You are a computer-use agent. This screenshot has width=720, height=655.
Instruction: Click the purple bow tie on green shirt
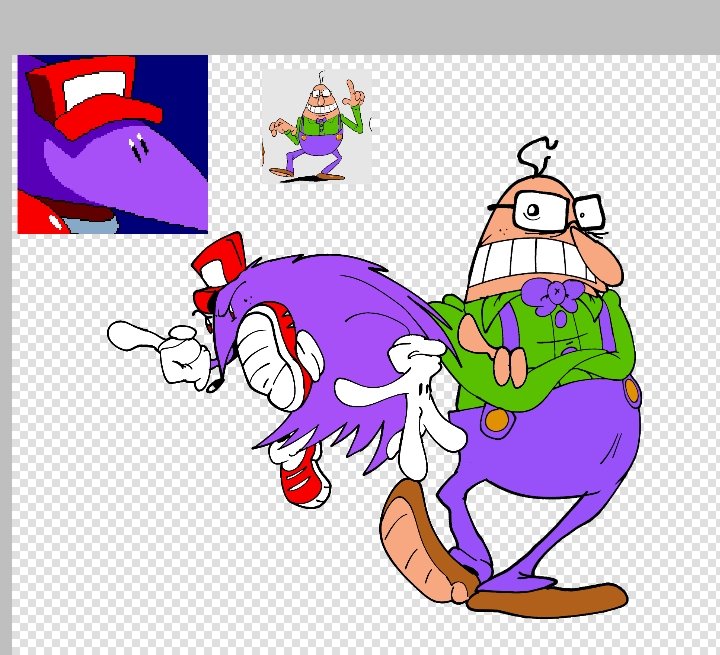click(x=553, y=295)
